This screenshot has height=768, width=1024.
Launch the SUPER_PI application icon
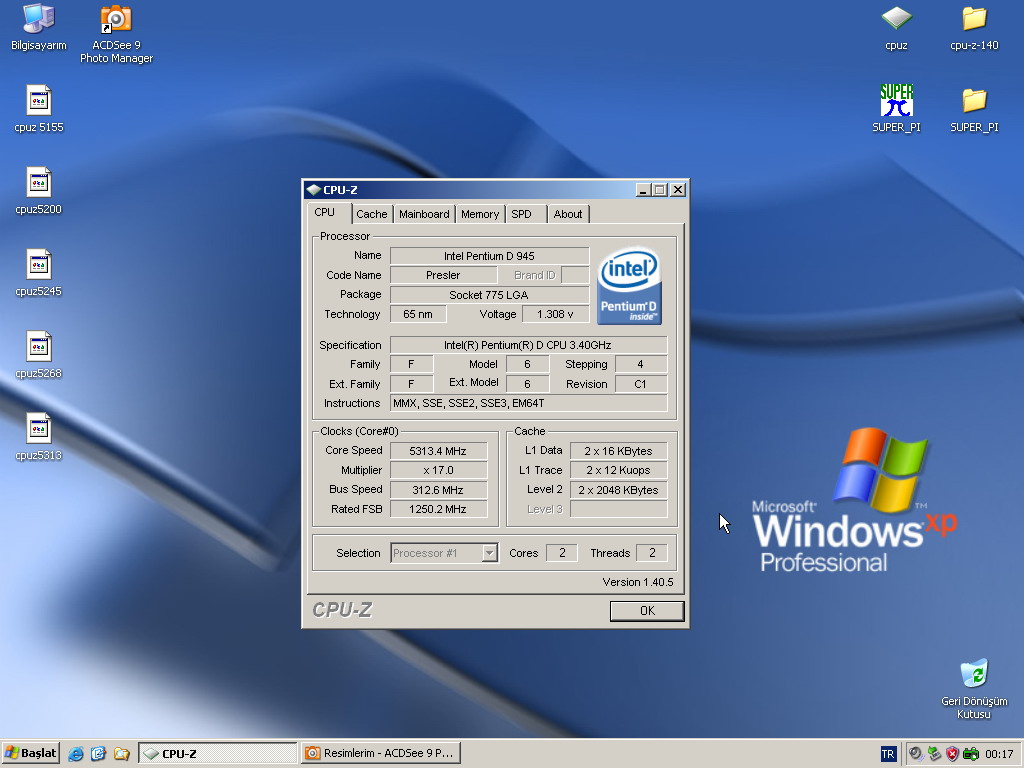(x=896, y=109)
